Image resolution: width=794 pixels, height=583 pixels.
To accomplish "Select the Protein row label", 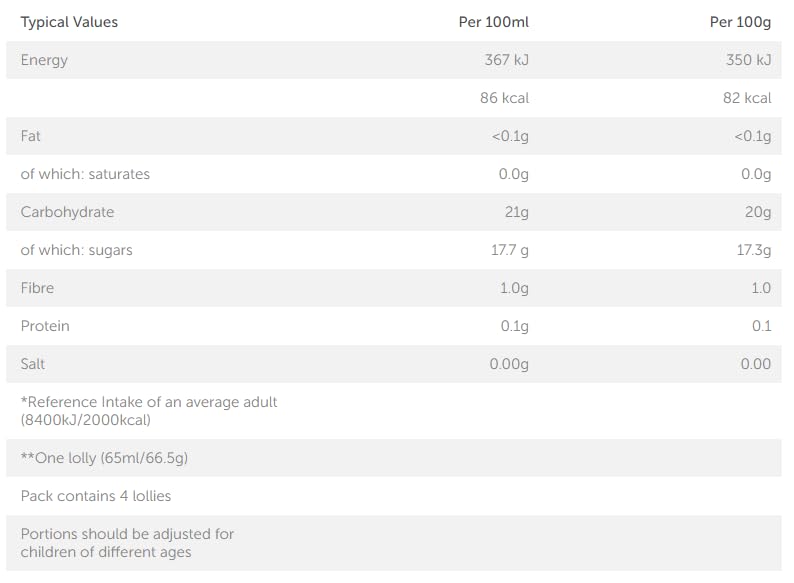I will coord(45,326).
